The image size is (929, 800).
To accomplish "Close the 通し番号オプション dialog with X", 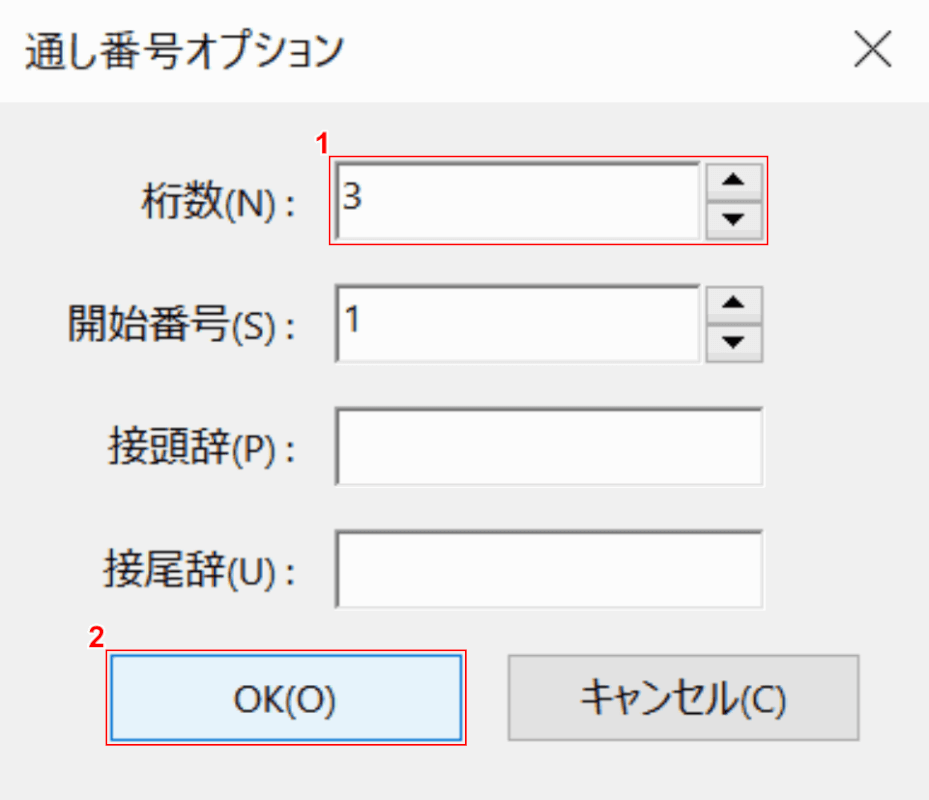I will [x=873, y=50].
